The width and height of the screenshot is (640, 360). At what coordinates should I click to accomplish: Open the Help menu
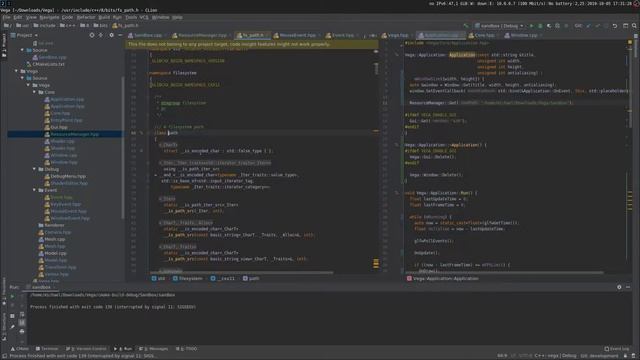point(177,18)
